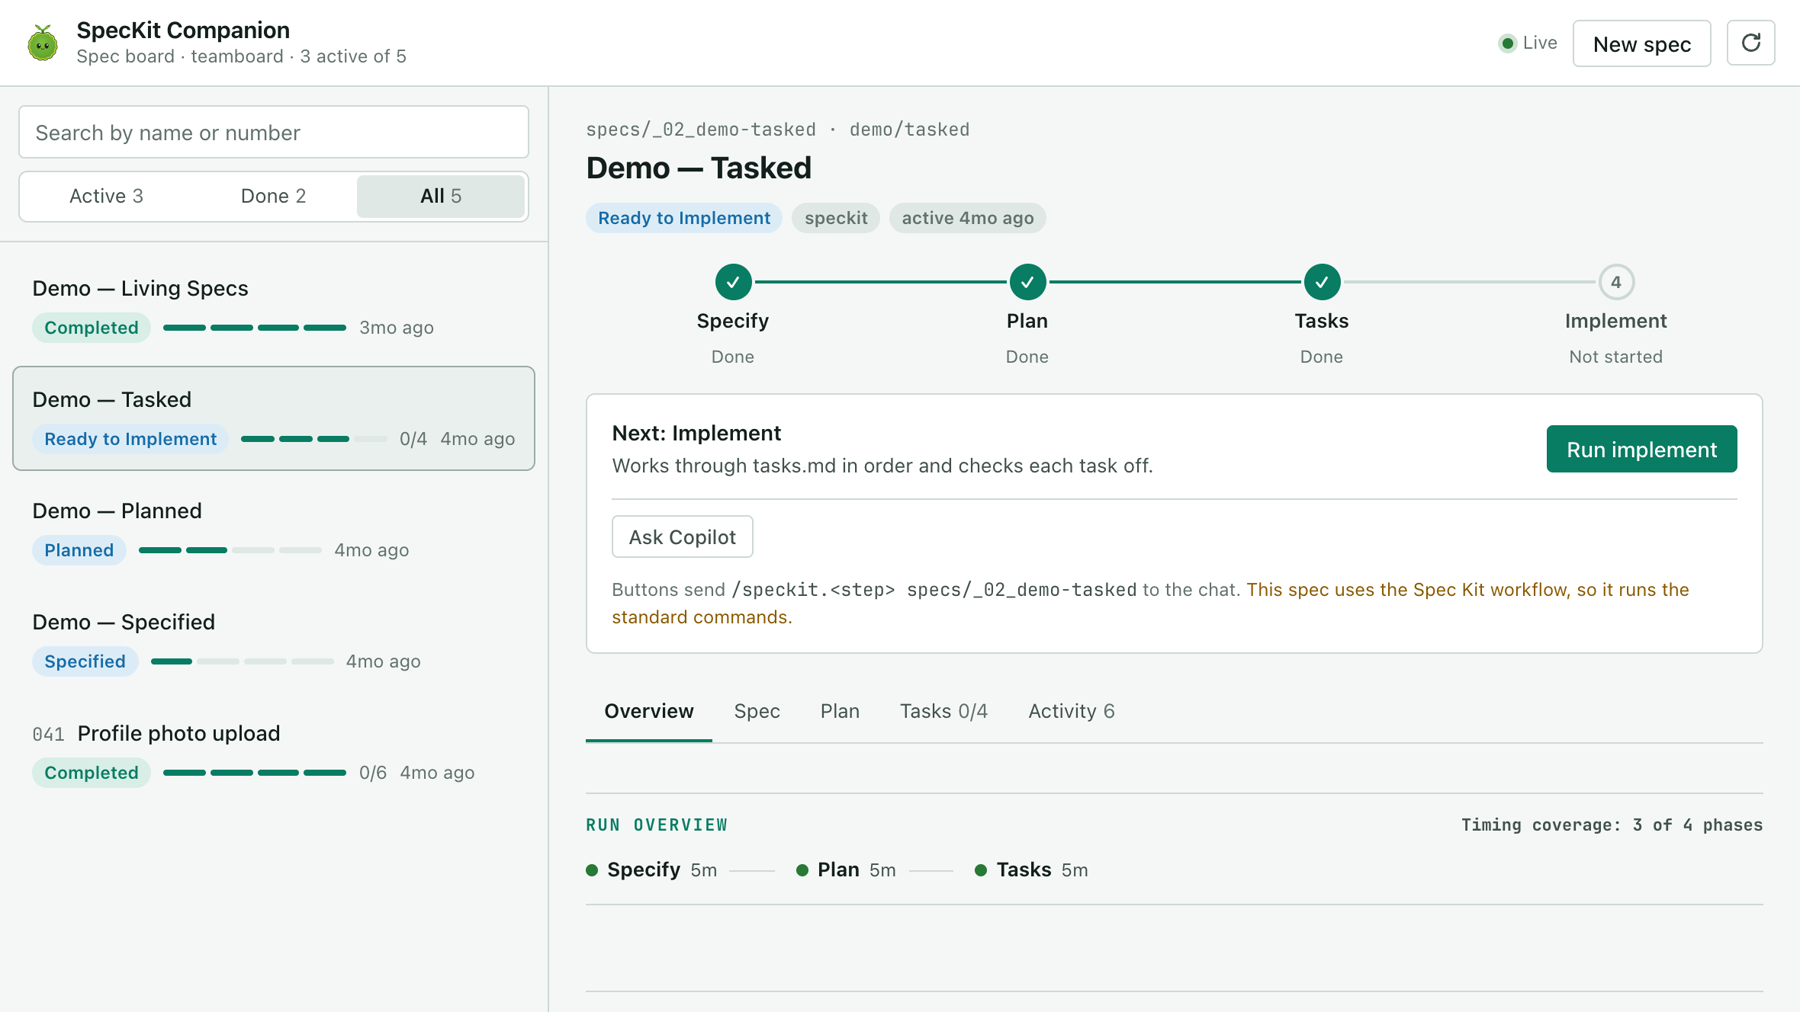Open the Activity 6 tab
The image size is (1800, 1012).
pyautogui.click(x=1071, y=711)
